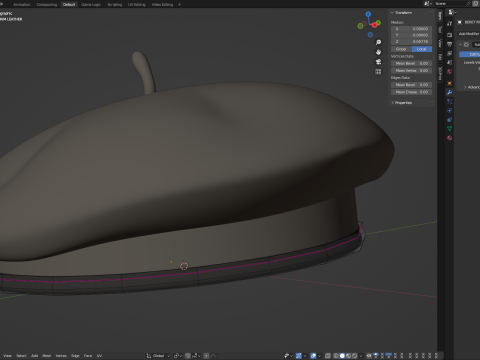The width and height of the screenshot is (480, 360).
Task: Switch to the Animation workspace tab
Action: (x=22, y=5)
